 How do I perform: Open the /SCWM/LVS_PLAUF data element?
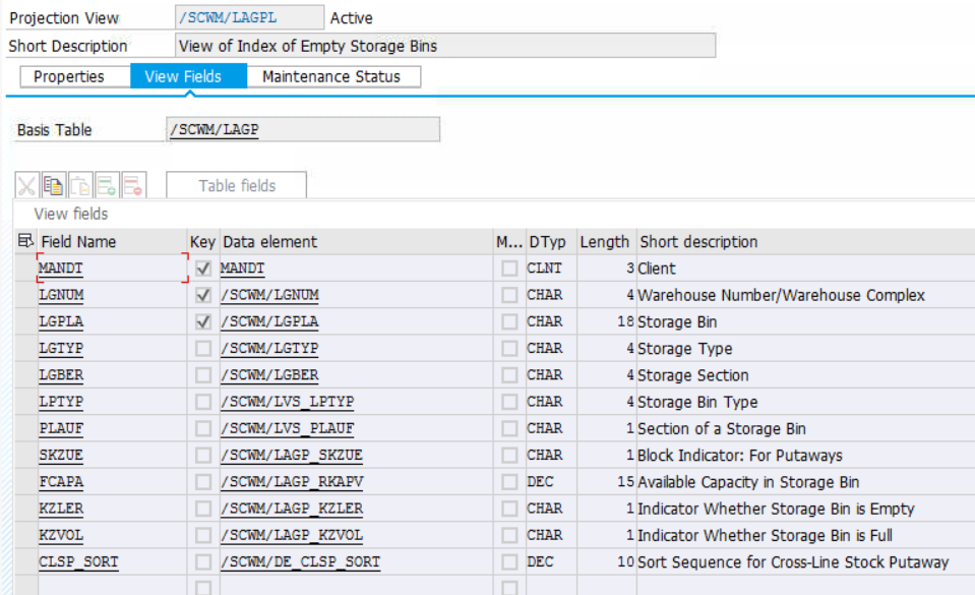(287, 428)
